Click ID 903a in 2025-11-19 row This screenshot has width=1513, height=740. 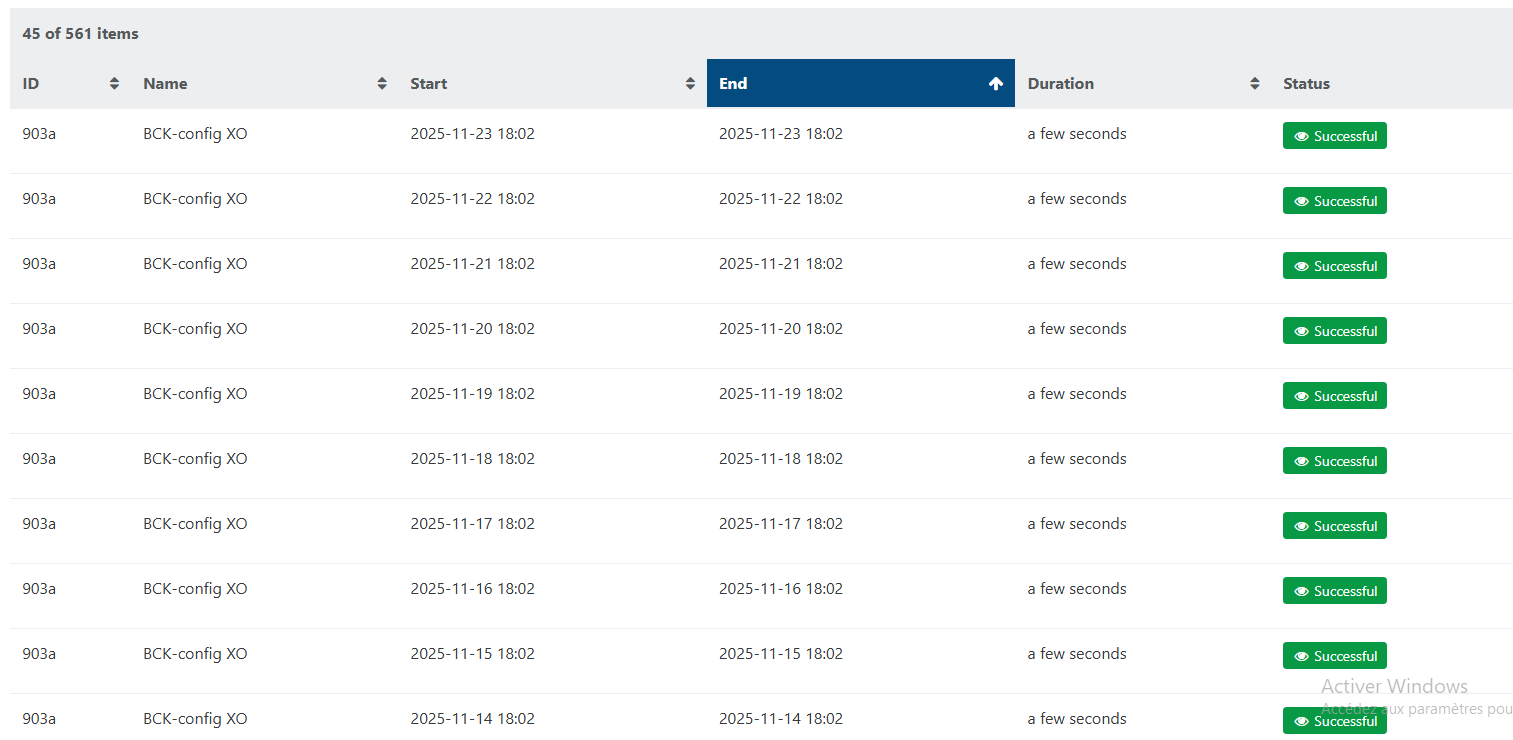point(39,394)
